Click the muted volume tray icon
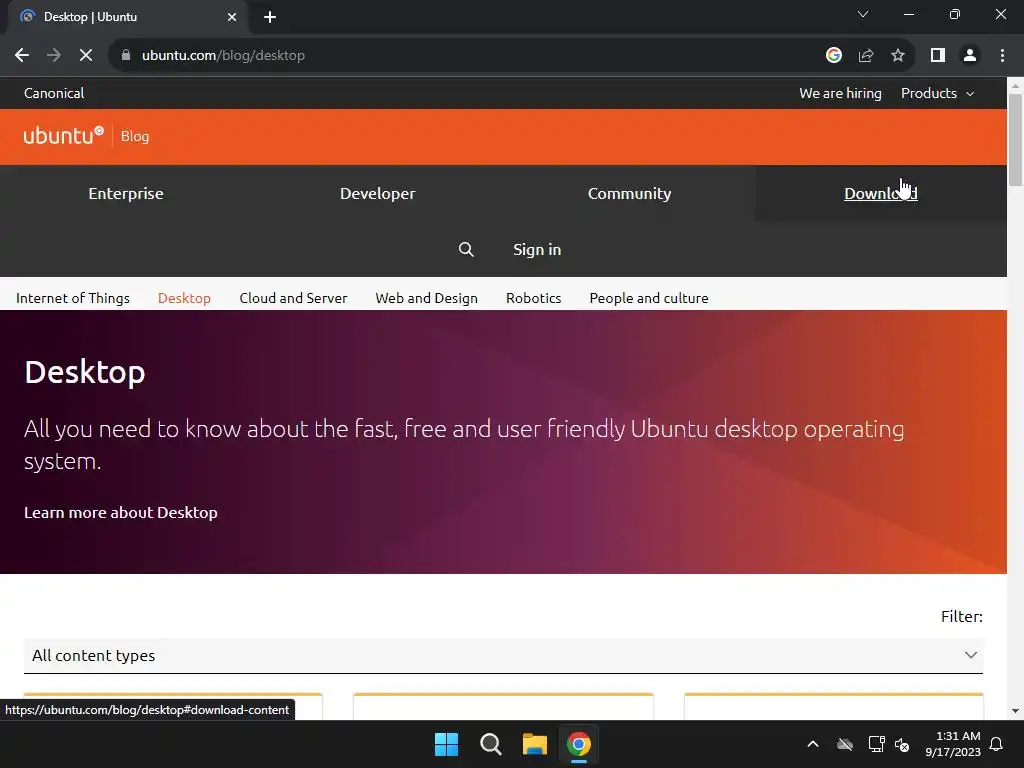The image size is (1024, 768). [902, 744]
